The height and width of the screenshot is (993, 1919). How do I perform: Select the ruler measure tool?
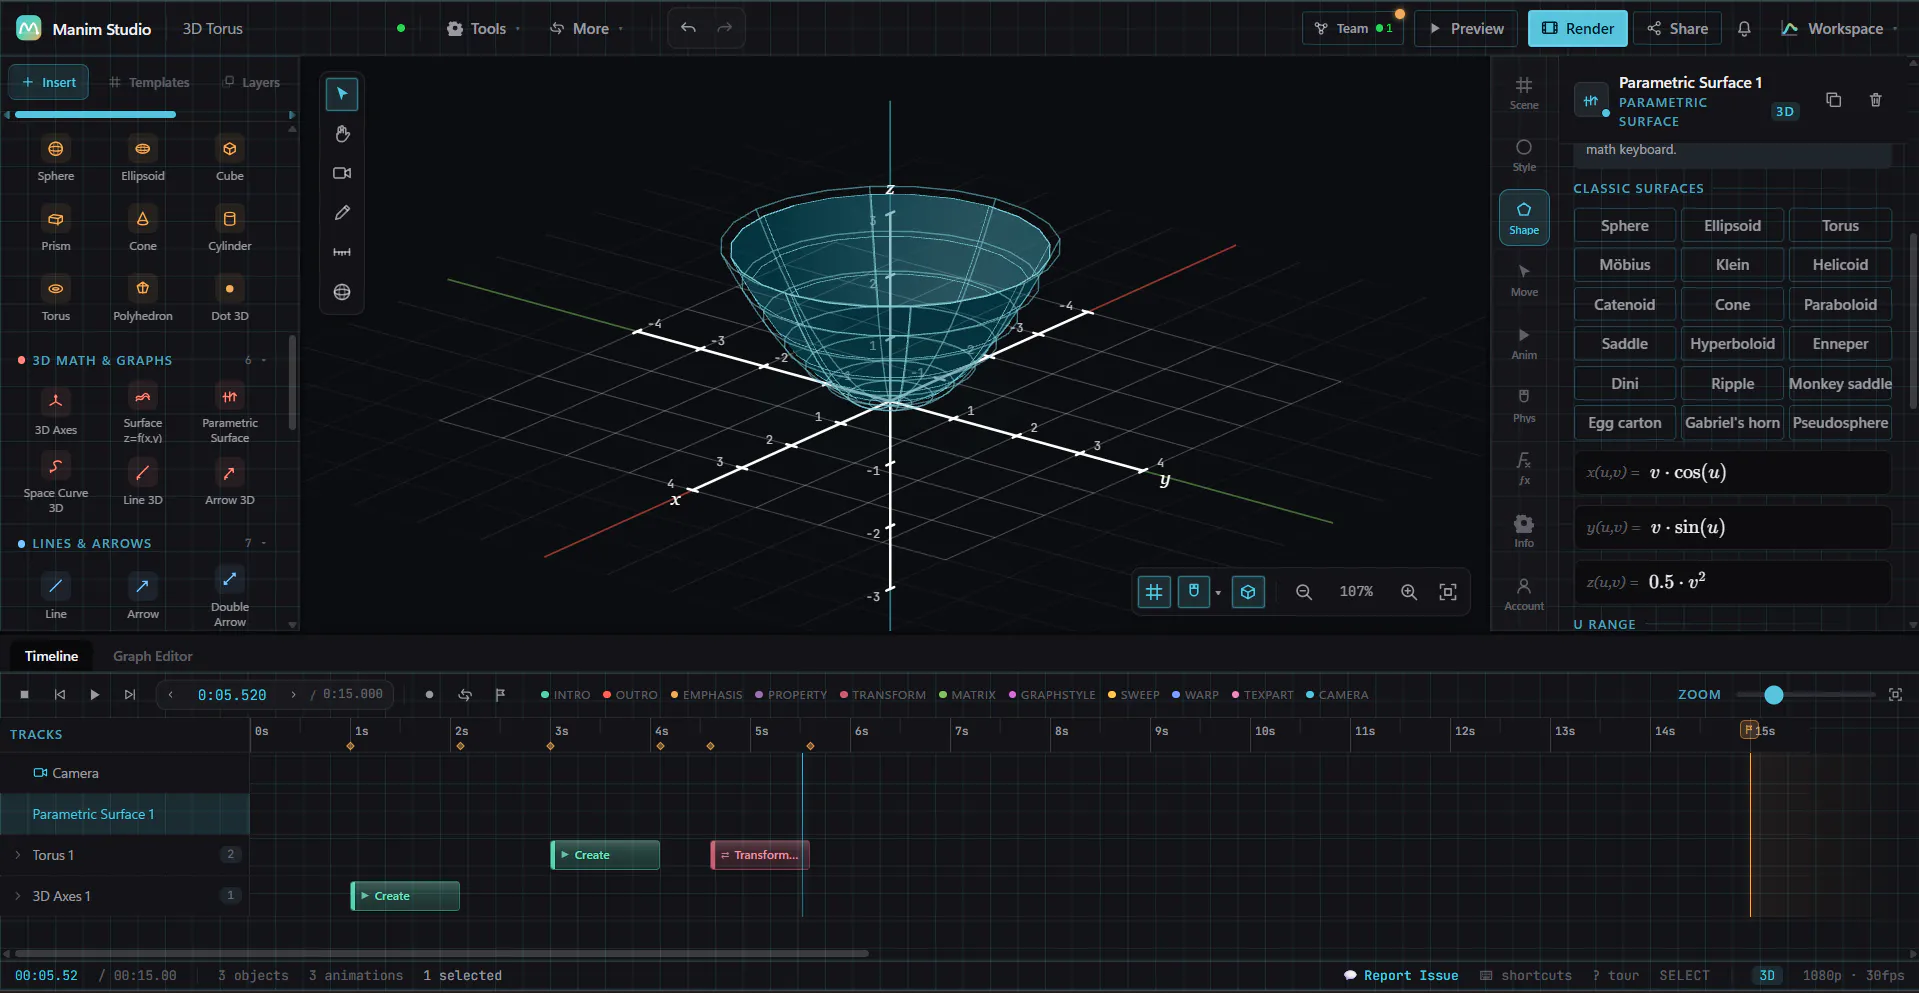342,252
